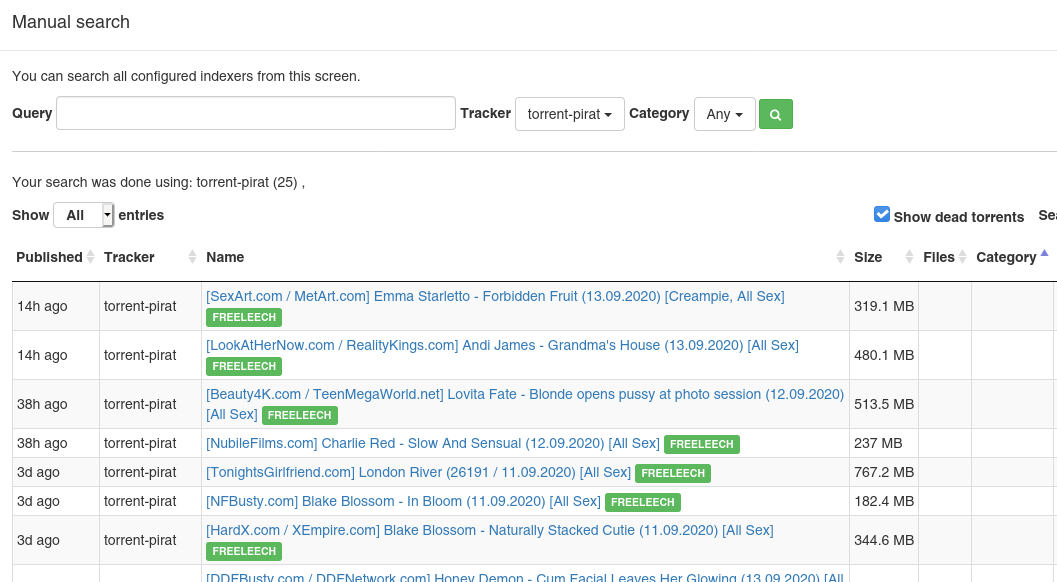Click FREELEECH badge on Naturally Stacked Cutie row
The height and width of the screenshot is (582, 1057).
(244, 551)
